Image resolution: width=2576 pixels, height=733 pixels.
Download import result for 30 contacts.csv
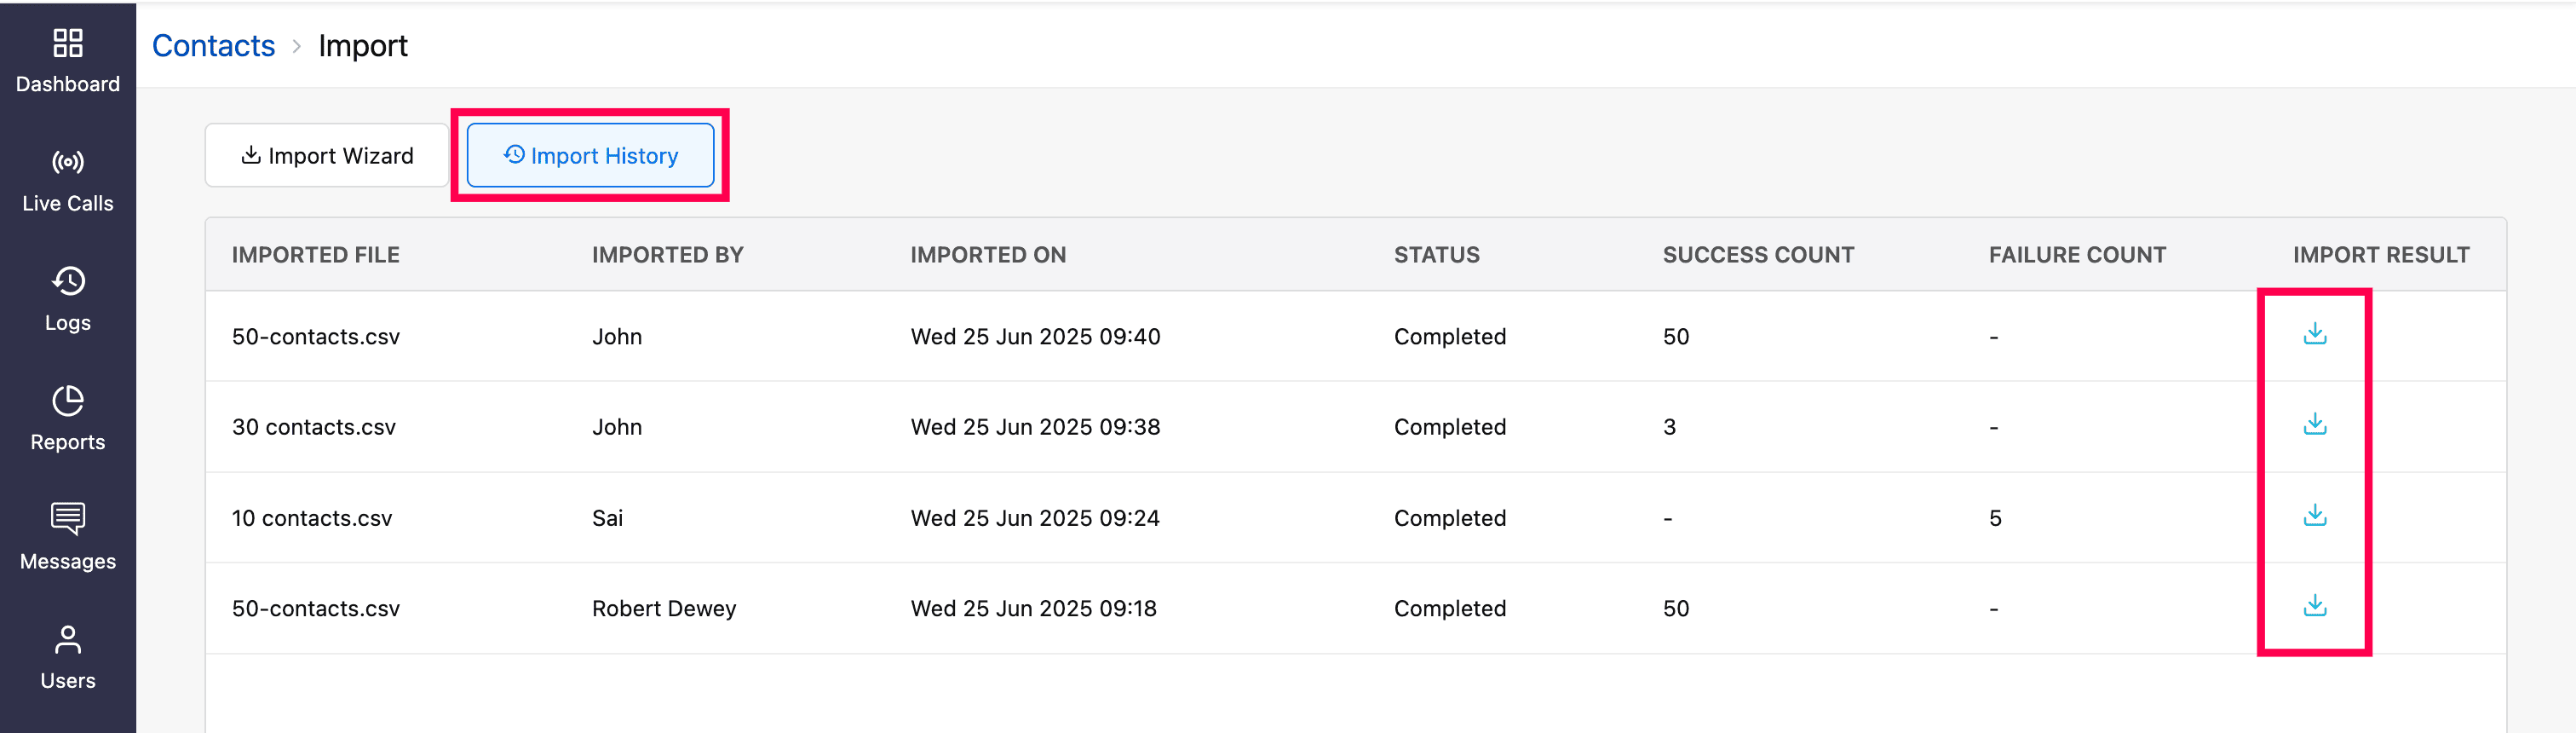pos(2314,425)
